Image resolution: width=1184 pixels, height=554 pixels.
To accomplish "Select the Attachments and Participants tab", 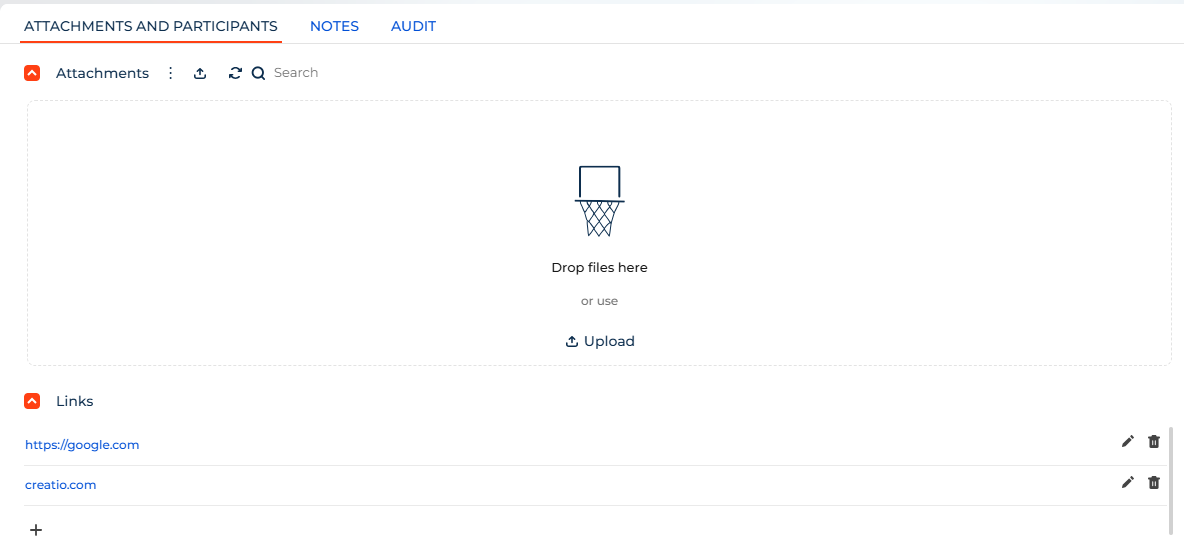I will tap(151, 26).
